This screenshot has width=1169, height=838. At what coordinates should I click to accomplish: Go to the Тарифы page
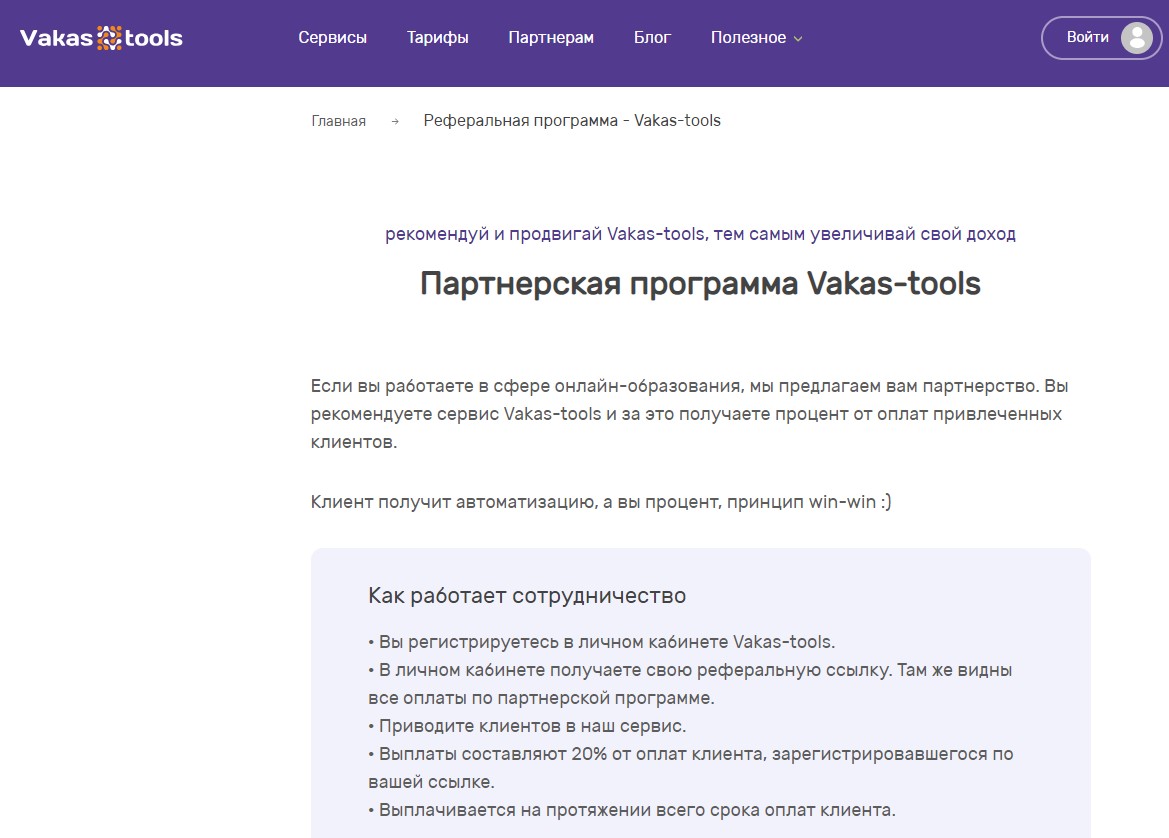(x=437, y=38)
